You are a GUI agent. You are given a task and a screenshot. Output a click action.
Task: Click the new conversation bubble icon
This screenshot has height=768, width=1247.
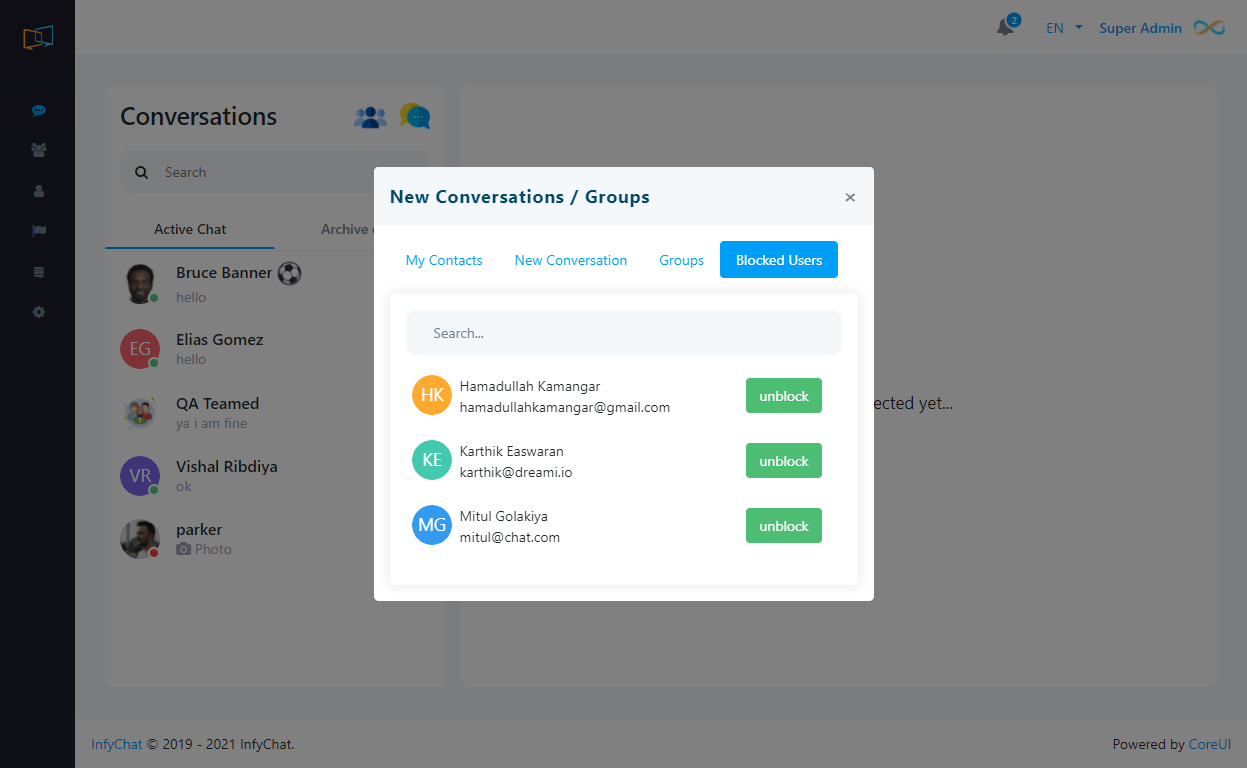click(x=415, y=117)
